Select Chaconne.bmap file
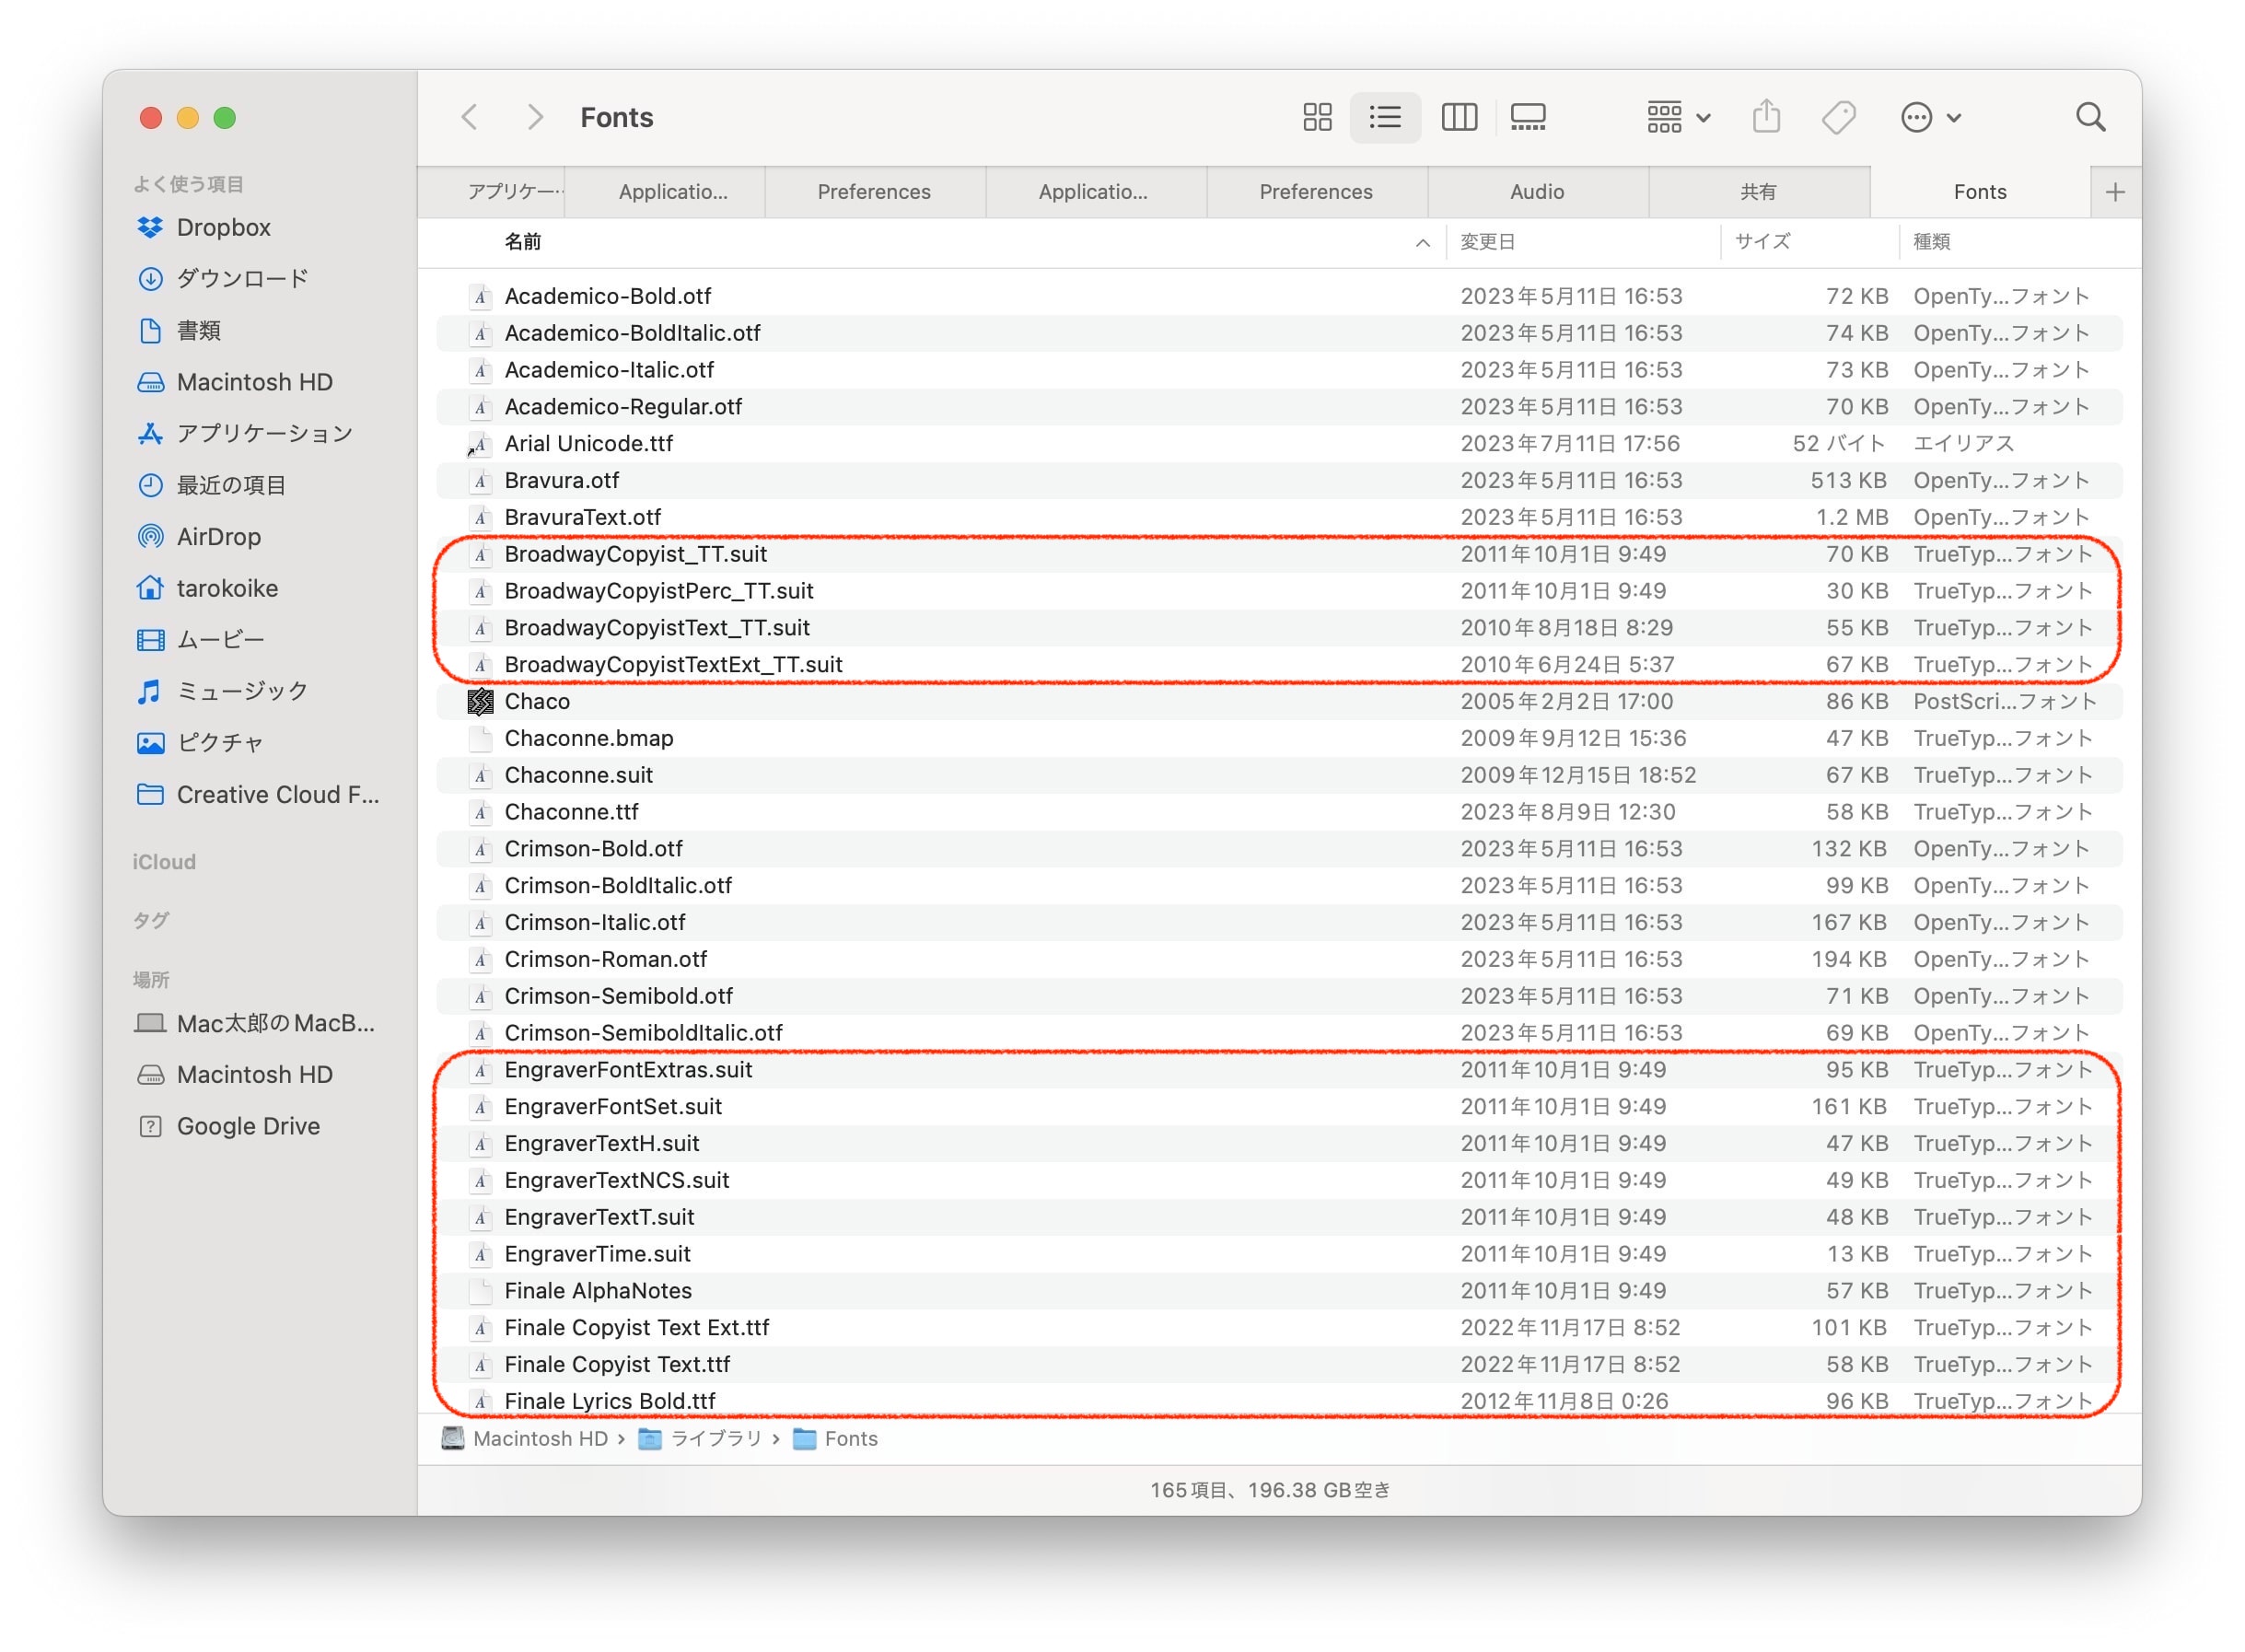Image resolution: width=2245 pixels, height=1652 pixels. (1279, 739)
